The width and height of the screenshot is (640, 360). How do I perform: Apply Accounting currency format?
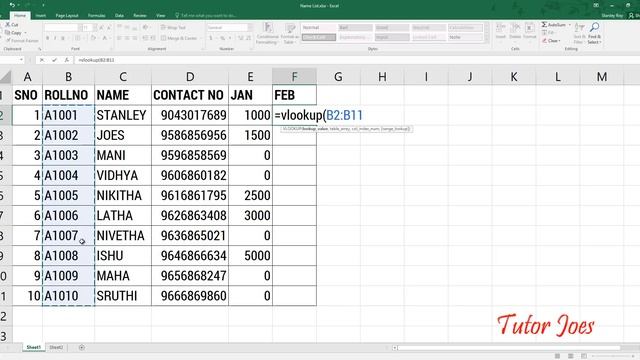tap(212, 38)
